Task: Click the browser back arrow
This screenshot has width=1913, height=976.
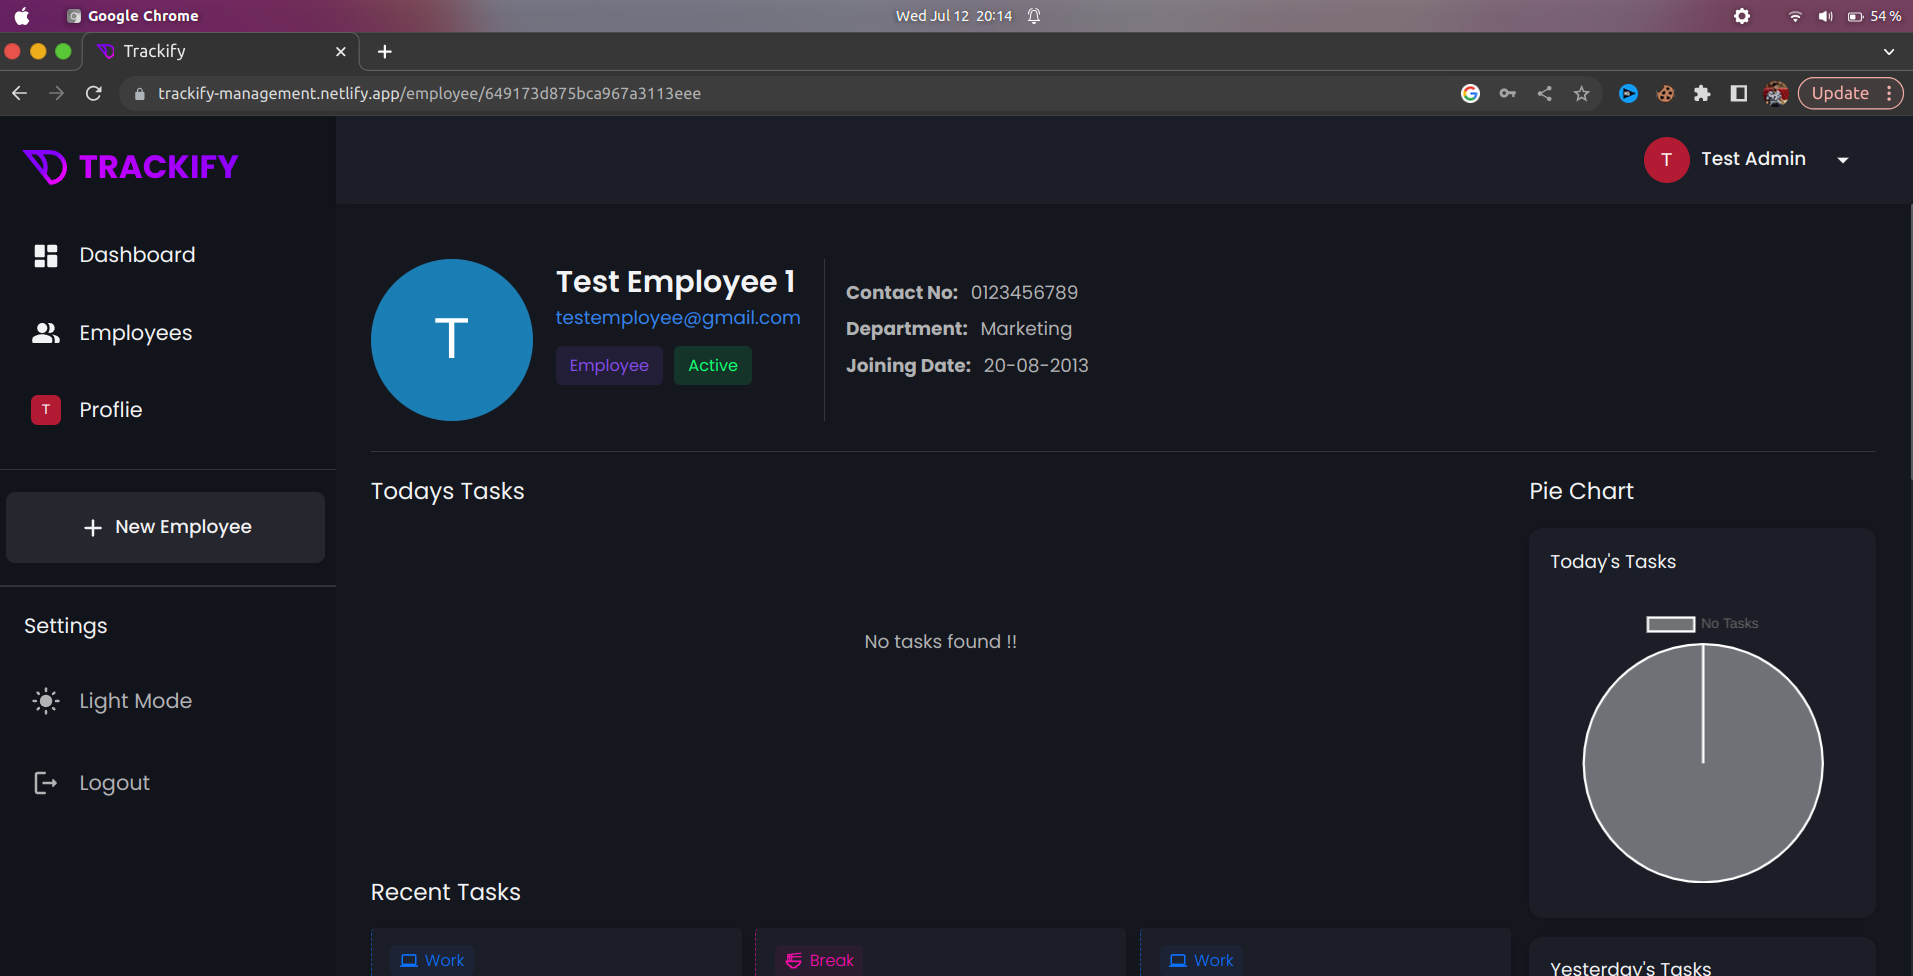Action: [x=19, y=93]
